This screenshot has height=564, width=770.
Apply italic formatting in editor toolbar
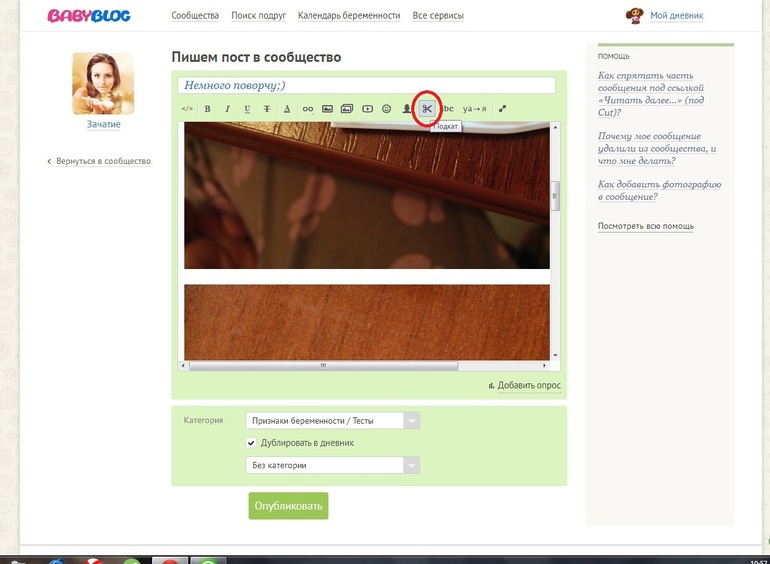(x=227, y=109)
